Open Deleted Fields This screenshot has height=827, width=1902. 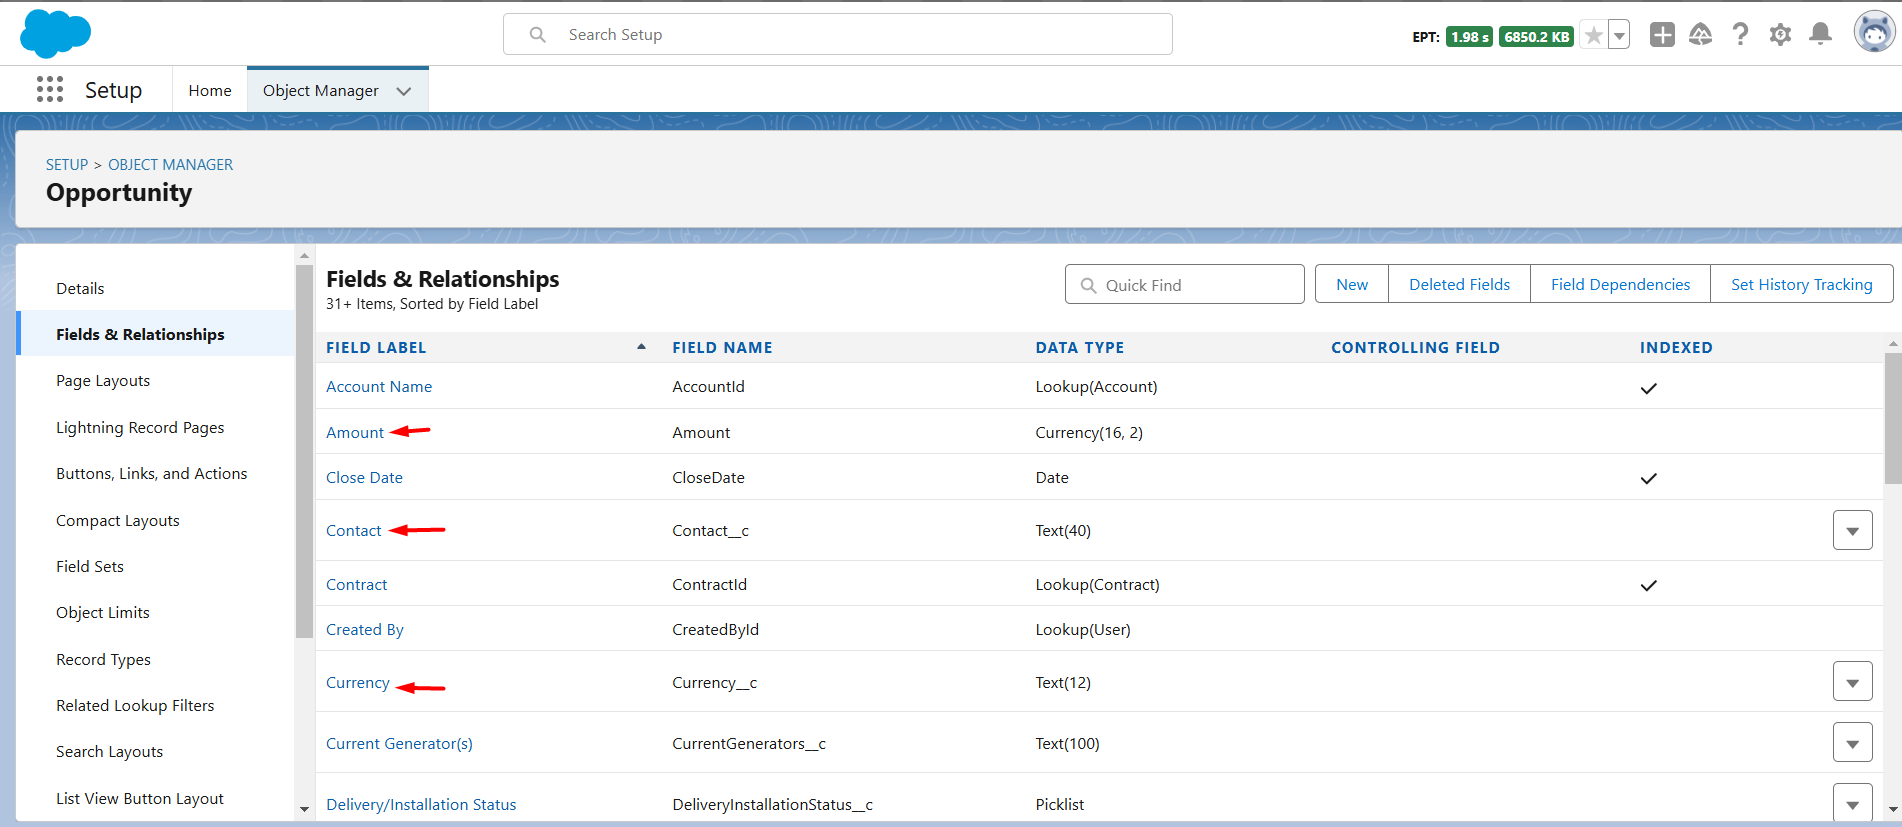coord(1460,284)
